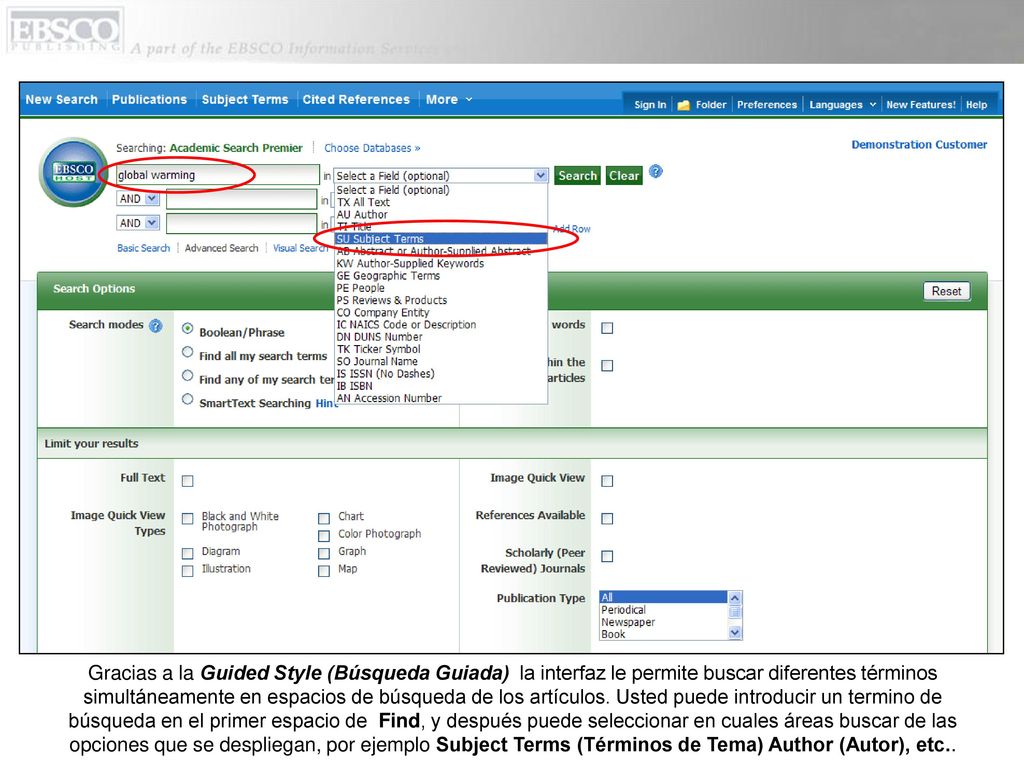Viewport: 1024px width, 768px height.
Task: Check the Map image type
Action: 324,571
